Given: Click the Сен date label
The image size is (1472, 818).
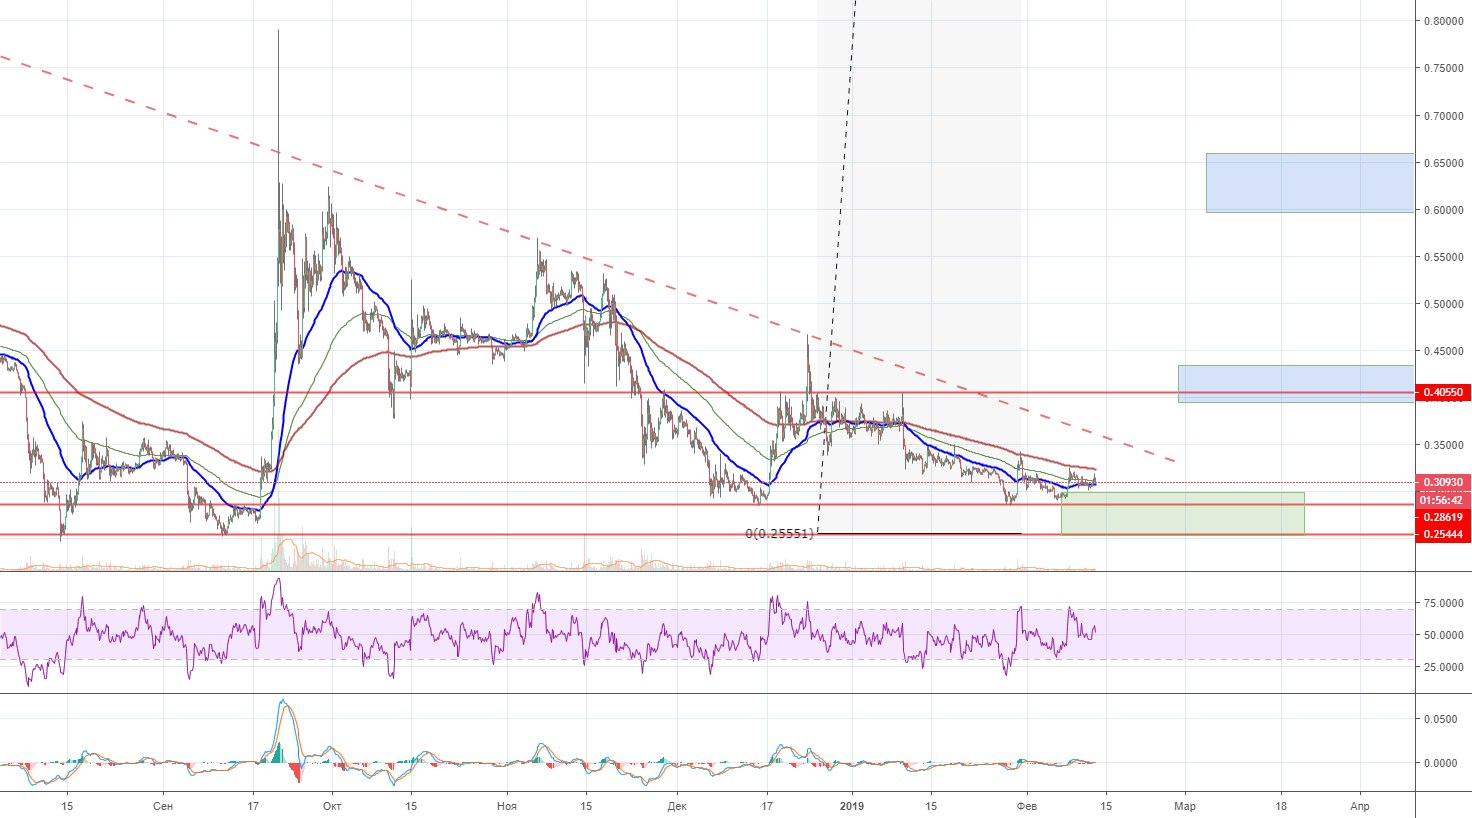Looking at the screenshot, I should 164,806.
